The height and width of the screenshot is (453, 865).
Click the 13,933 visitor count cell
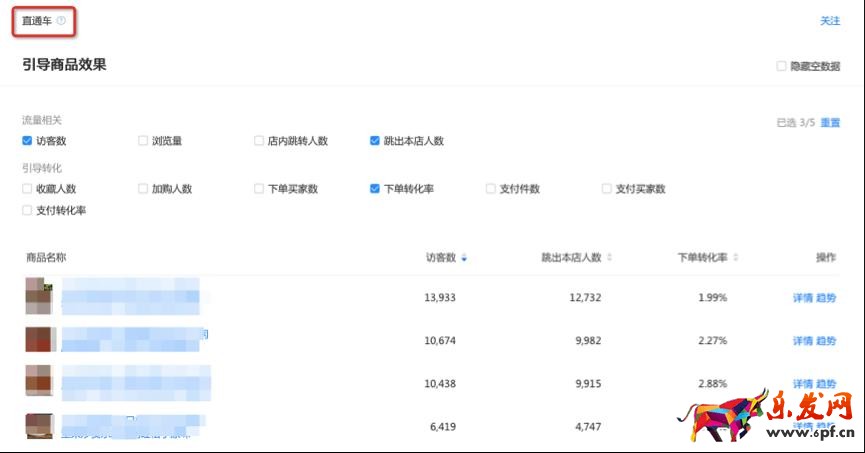pyautogui.click(x=440, y=297)
